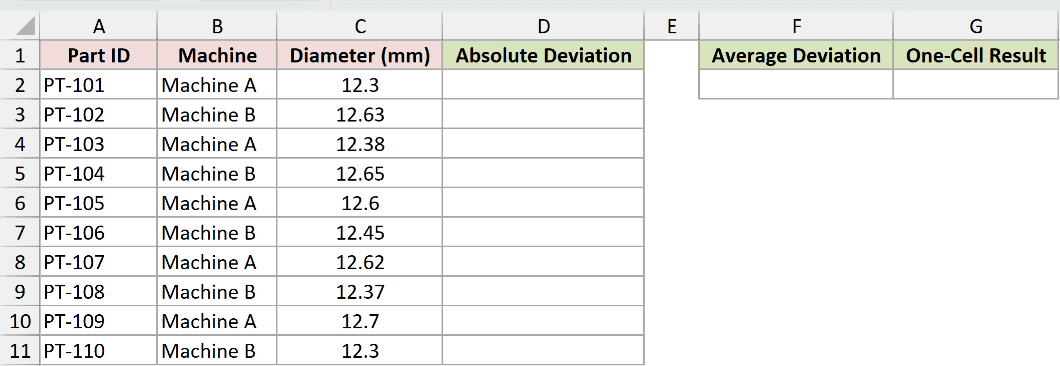Select cell containing PT-108
1060x366 pixels.
tap(99, 292)
